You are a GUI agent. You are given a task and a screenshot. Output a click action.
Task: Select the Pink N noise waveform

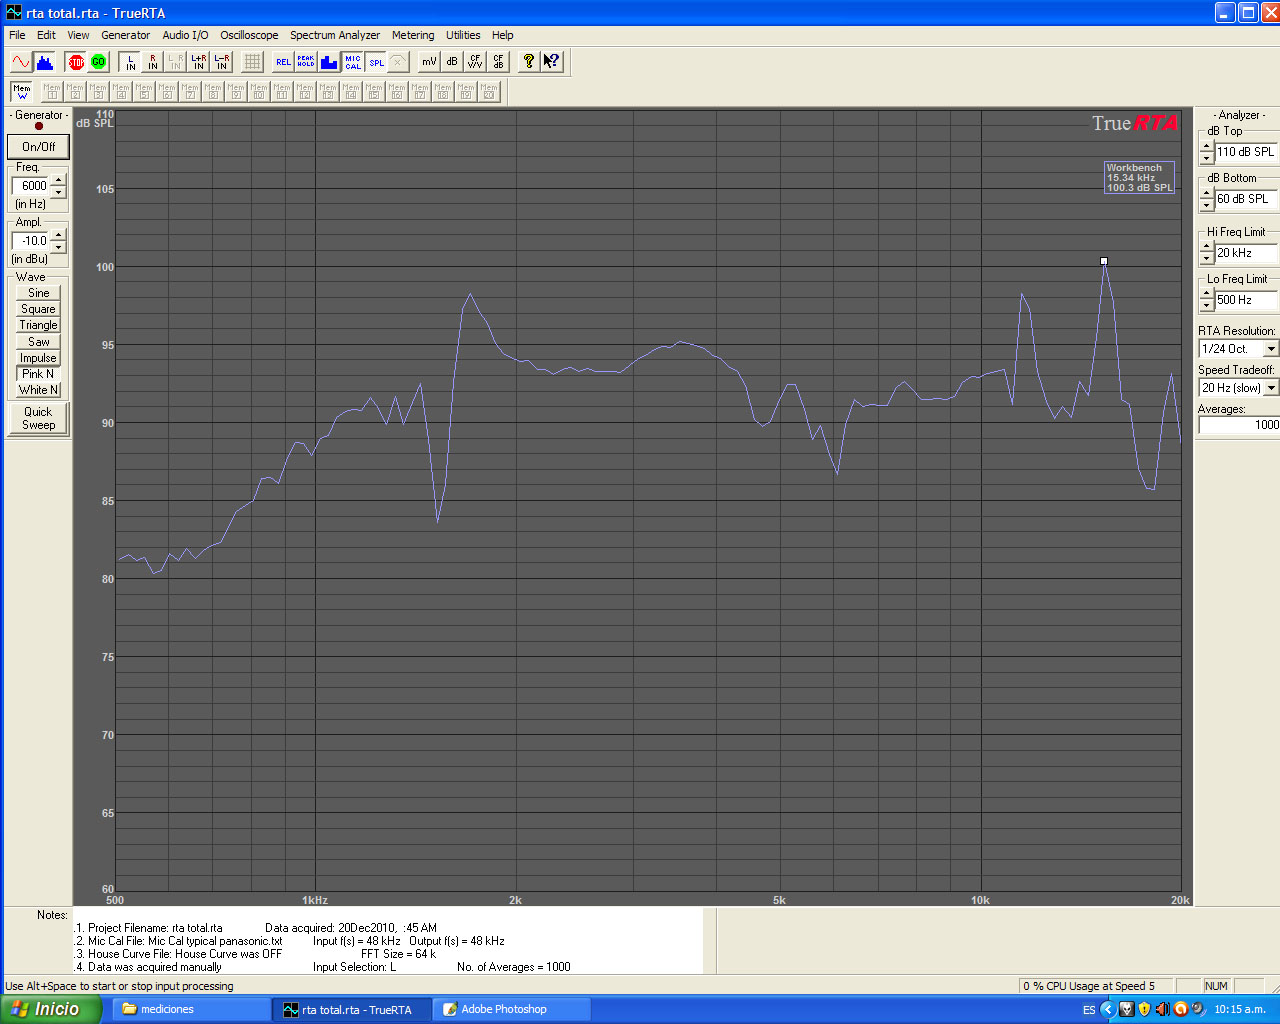[x=39, y=374]
